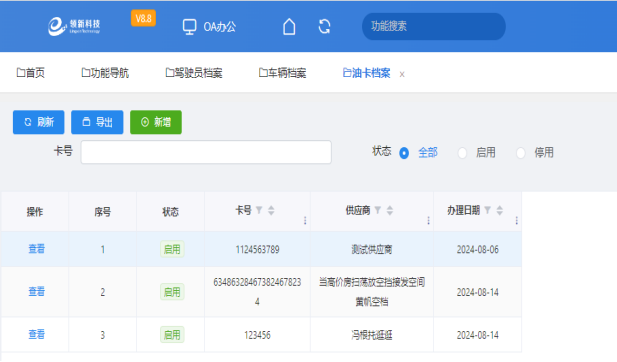This screenshot has height=362, width=617.
Task: Click supplier 测试供应商 cell
Action: [372, 249]
